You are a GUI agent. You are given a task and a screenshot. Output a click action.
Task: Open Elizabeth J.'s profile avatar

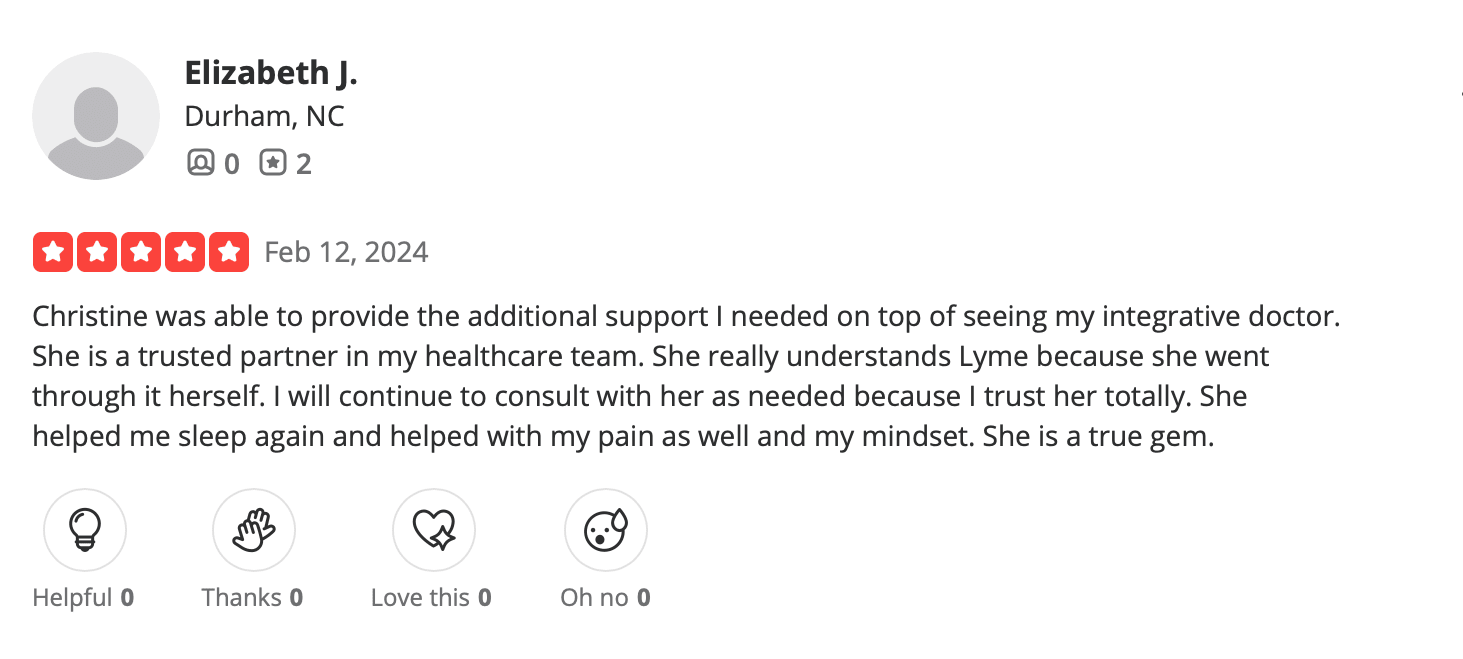tap(96, 116)
